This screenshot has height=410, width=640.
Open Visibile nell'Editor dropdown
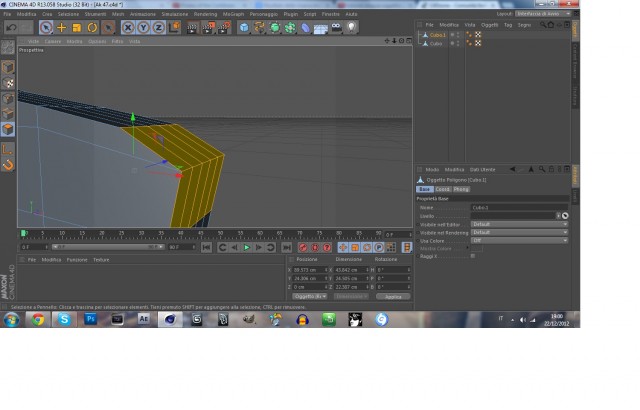tap(519, 224)
